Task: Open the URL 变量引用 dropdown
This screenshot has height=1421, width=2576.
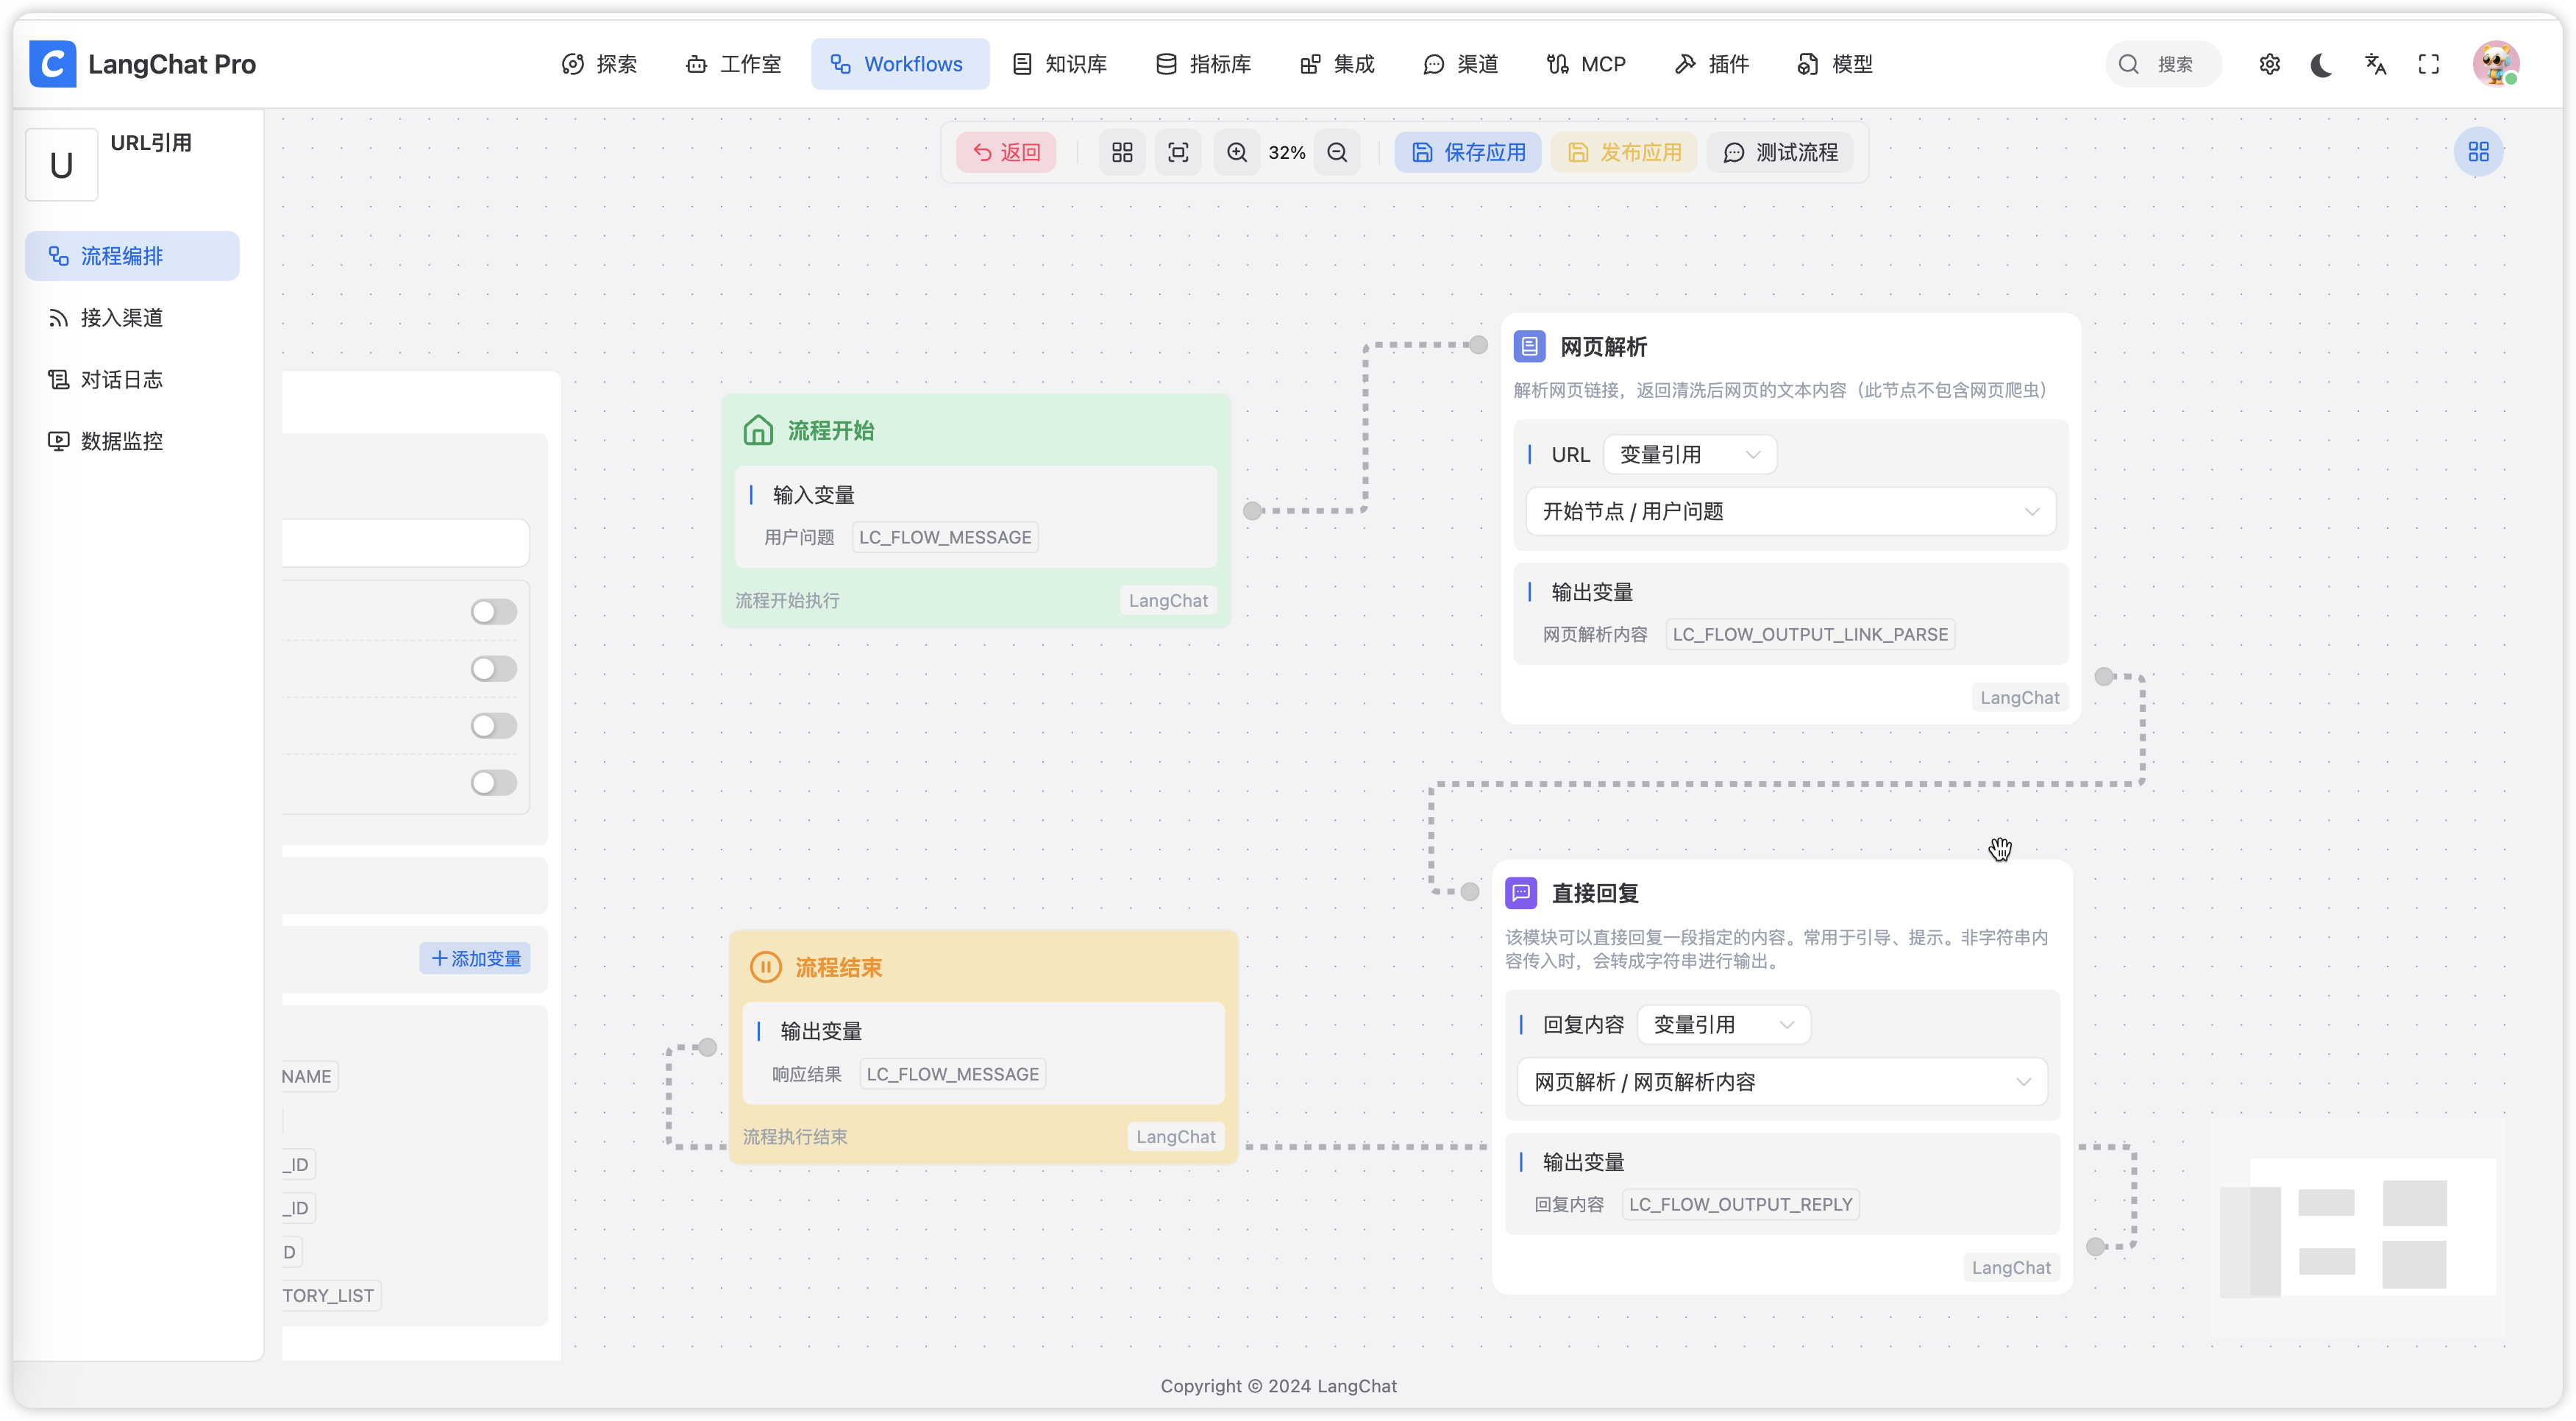Action: click(x=1689, y=455)
